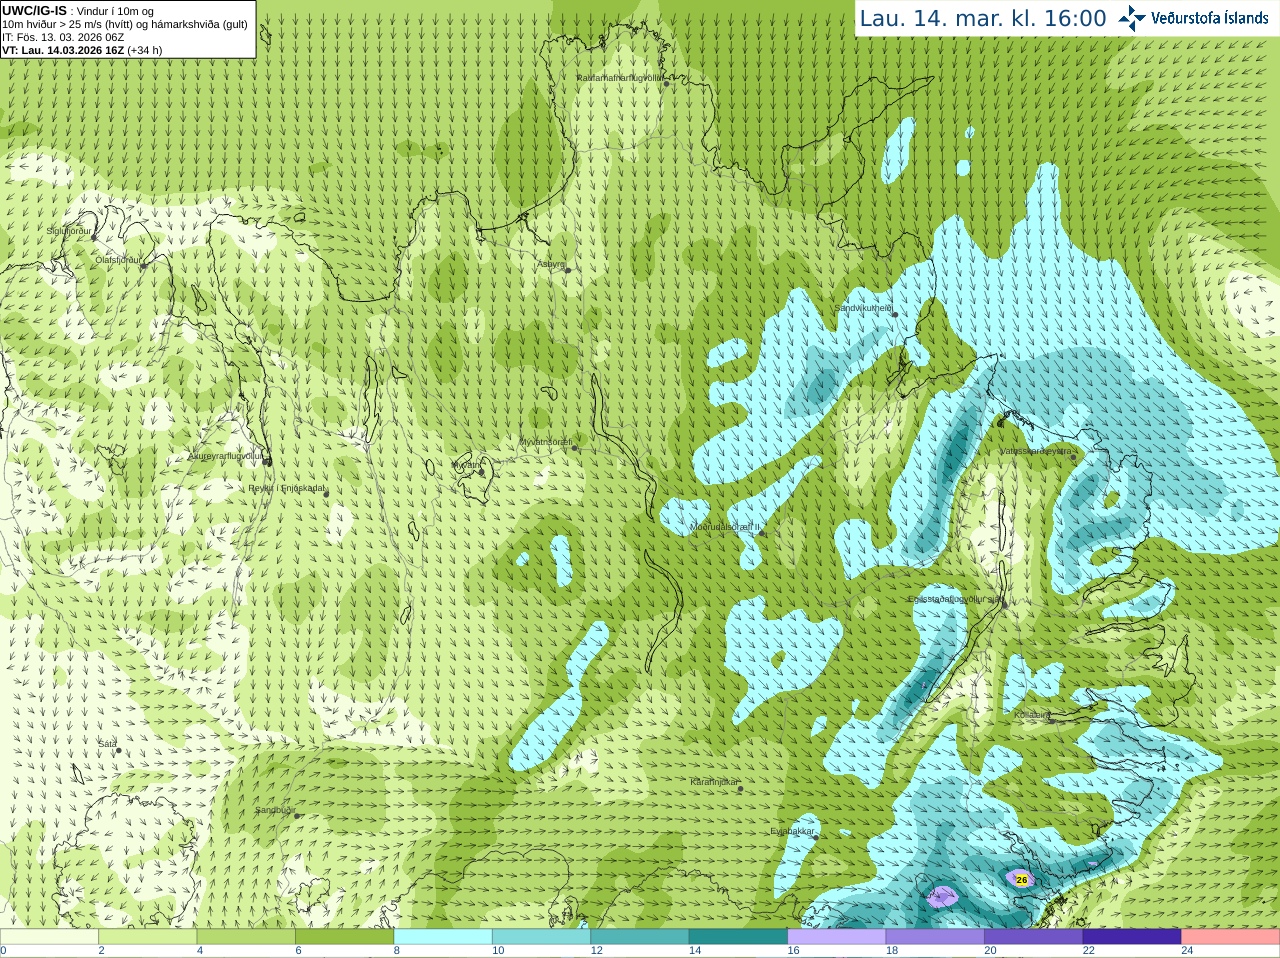Click the 4–6 m/s legend color swatch

[x=246, y=937]
